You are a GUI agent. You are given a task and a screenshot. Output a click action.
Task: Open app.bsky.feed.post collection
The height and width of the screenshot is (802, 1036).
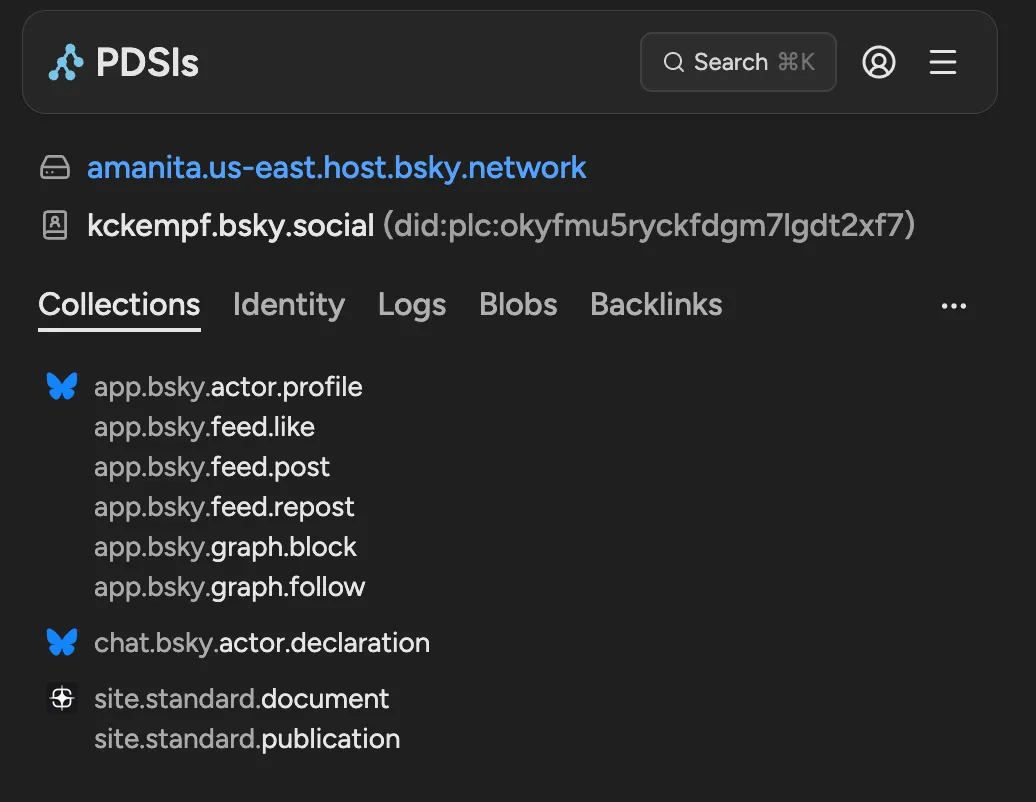click(x=211, y=467)
